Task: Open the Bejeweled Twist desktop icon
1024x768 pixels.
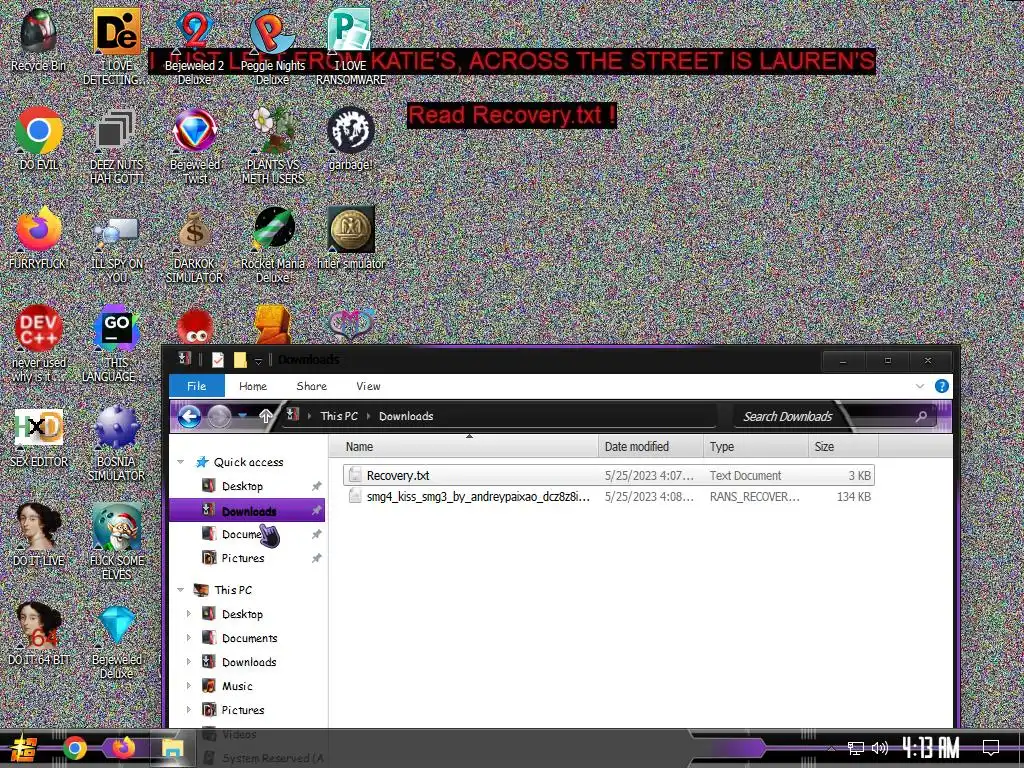Action: [x=195, y=145]
